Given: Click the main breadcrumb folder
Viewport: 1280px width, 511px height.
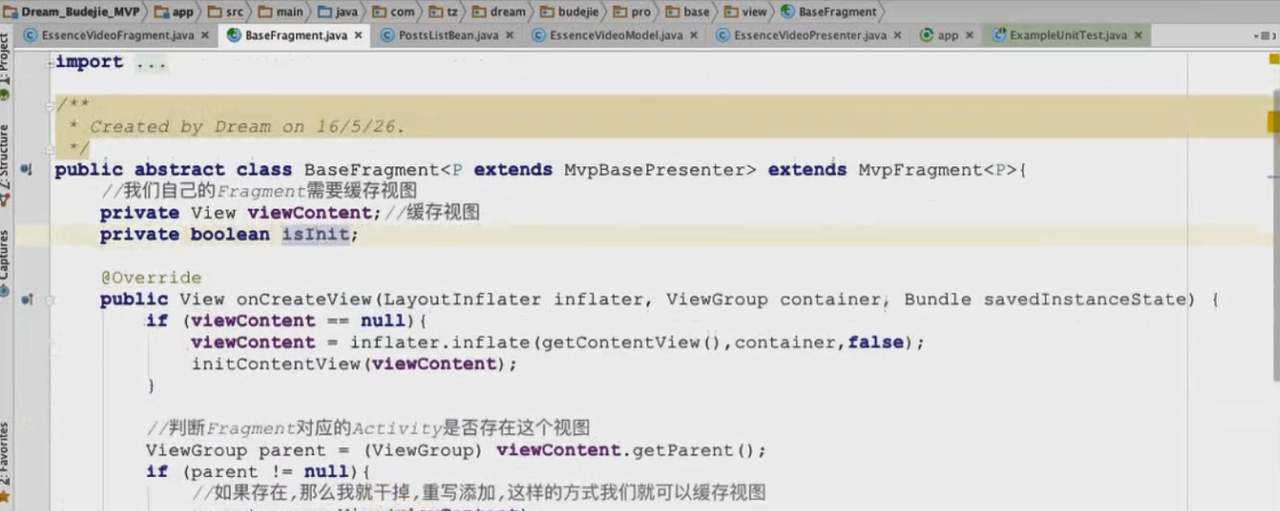Looking at the screenshot, I should point(280,12).
